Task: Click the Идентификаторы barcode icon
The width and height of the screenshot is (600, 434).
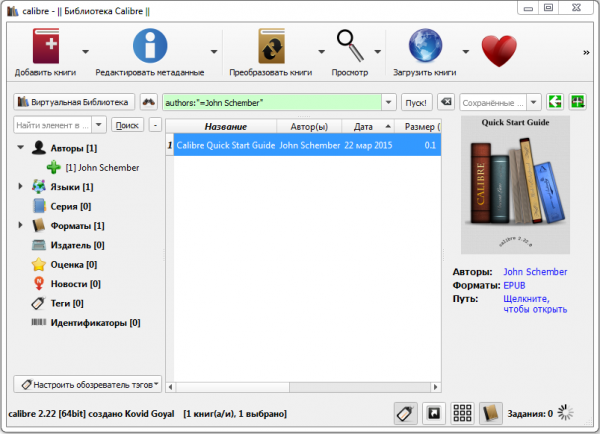Action: (39, 322)
